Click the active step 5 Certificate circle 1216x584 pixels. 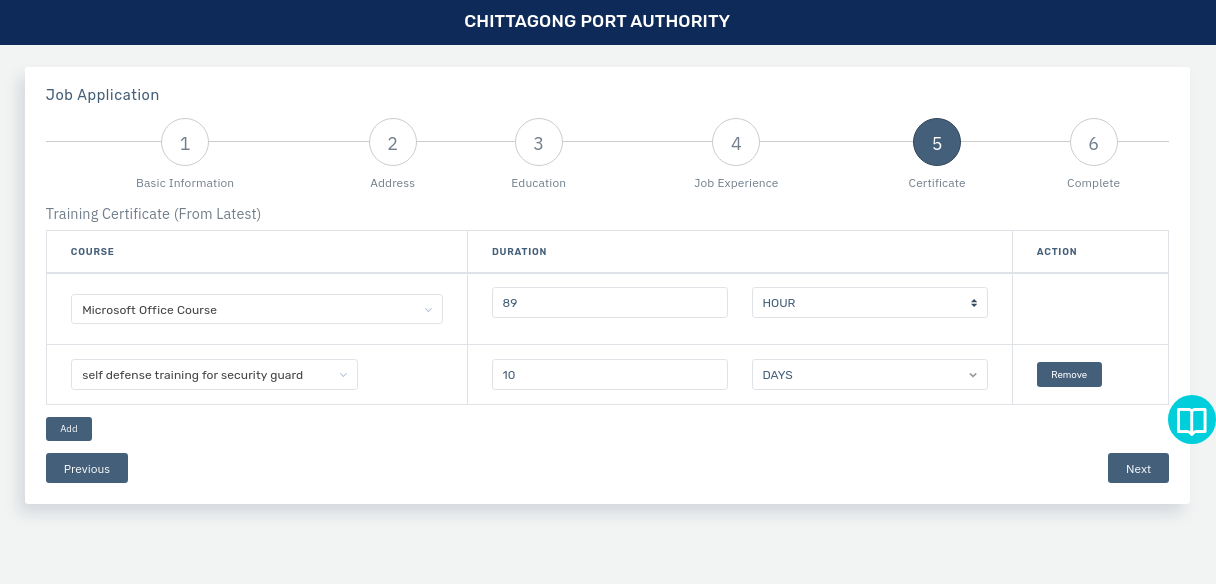pos(937,143)
